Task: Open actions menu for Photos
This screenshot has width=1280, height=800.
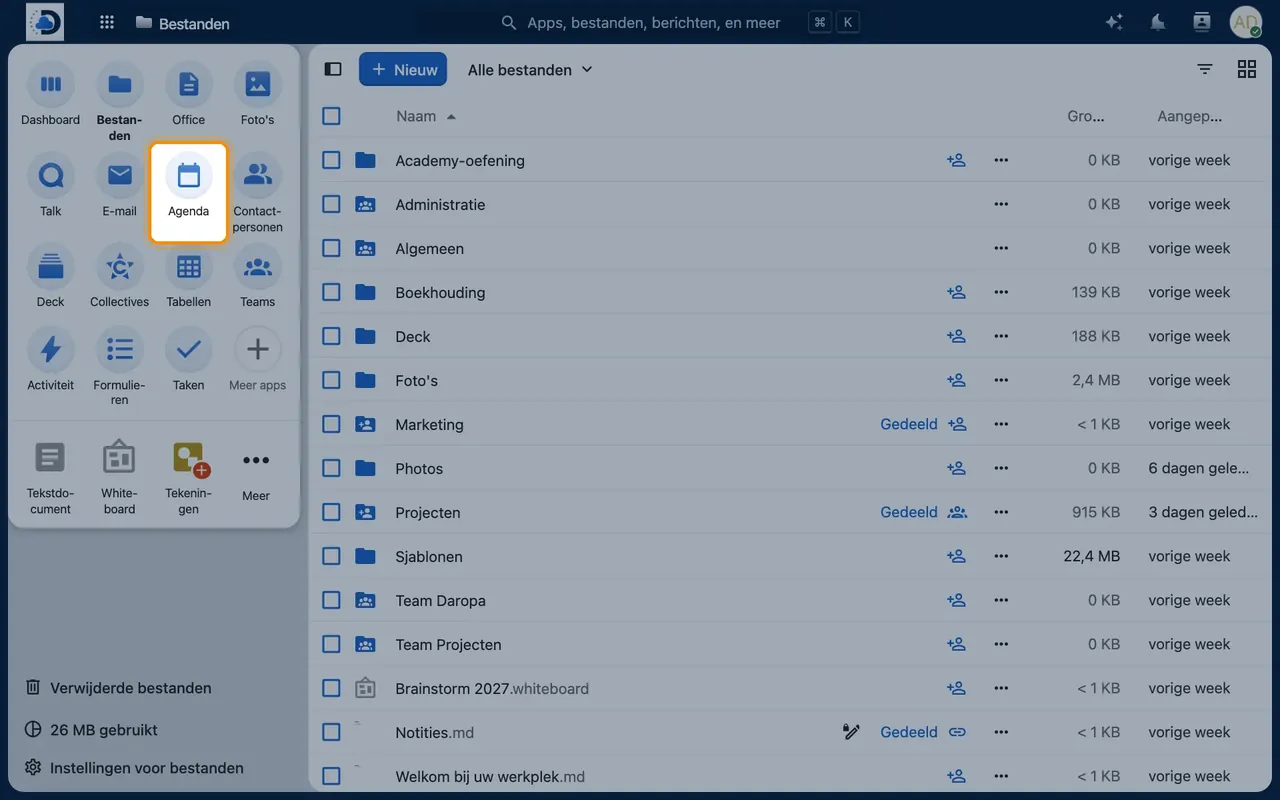Action: click(1001, 468)
